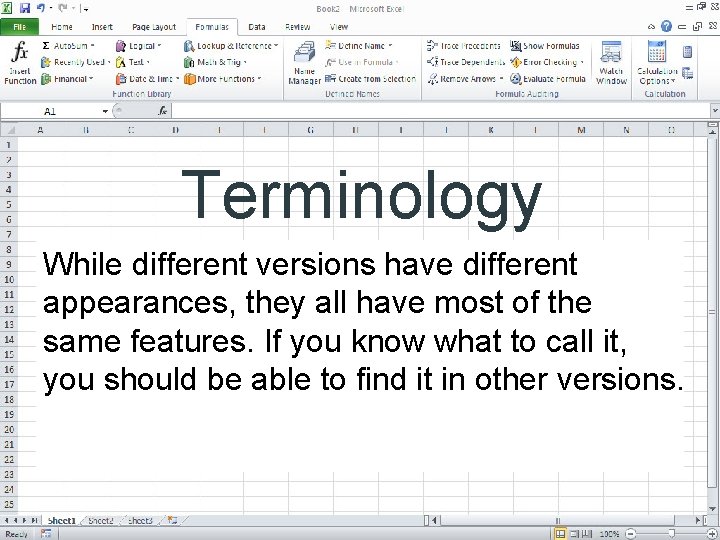Click the zoom out minus button
This screenshot has width=720, height=540.
pyautogui.click(x=631, y=534)
